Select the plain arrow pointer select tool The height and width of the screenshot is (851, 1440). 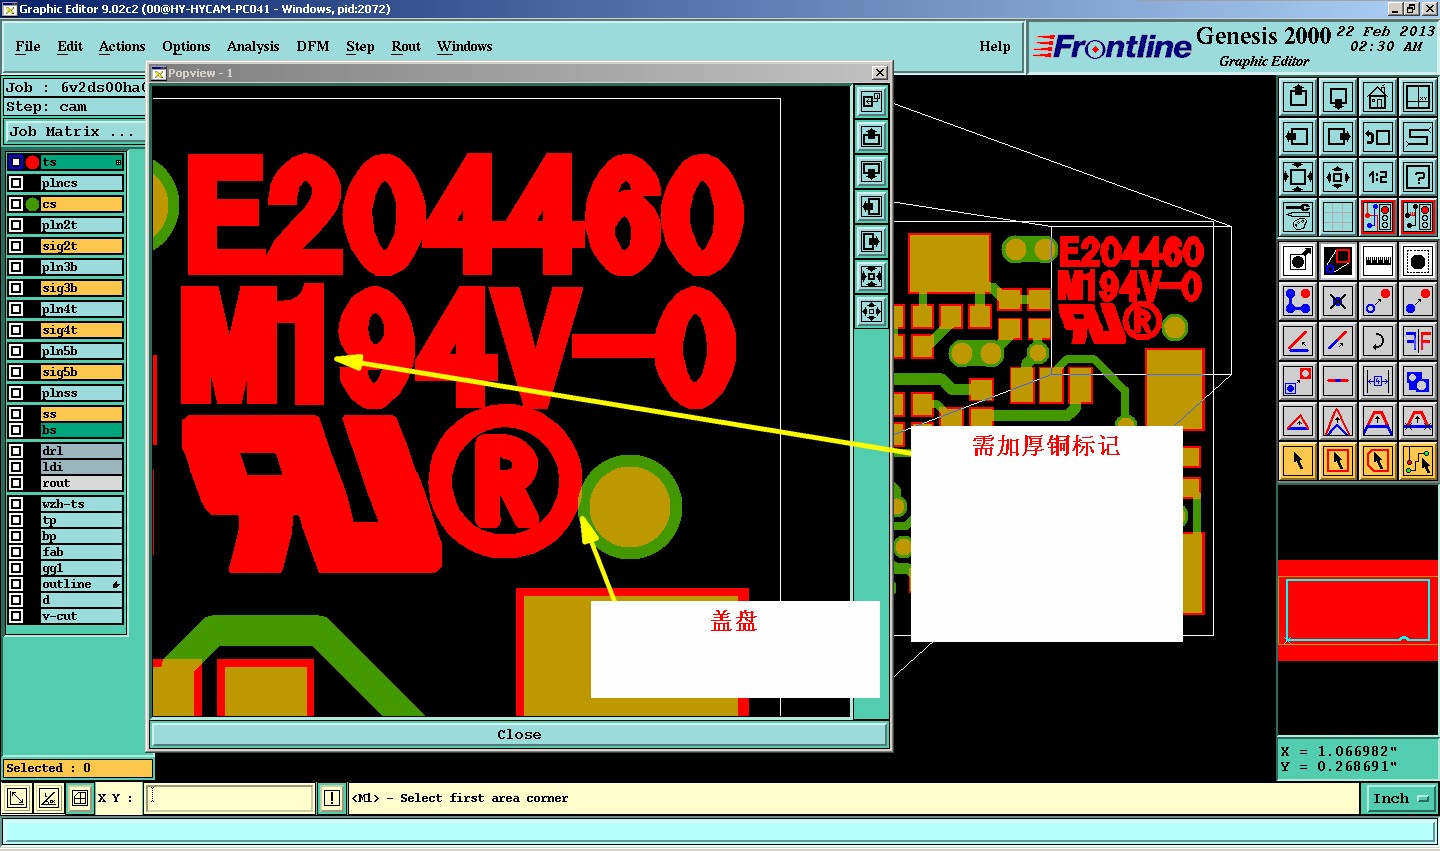tap(1298, 461)
